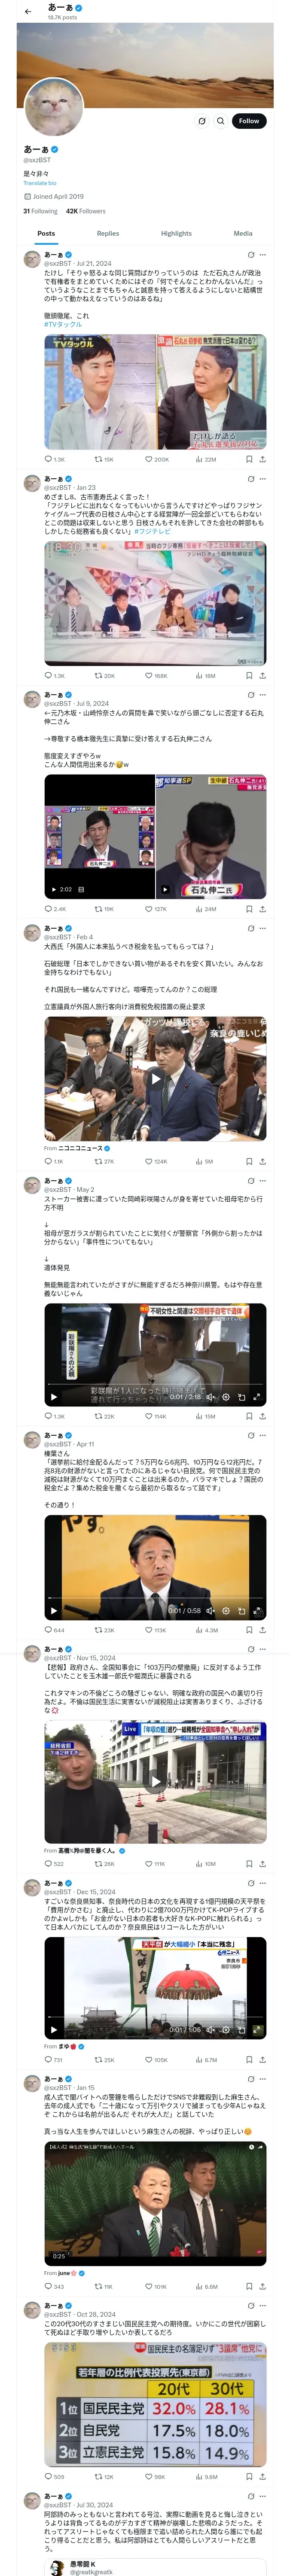The height and width of the screenshot is (2576, 290).
Task: Go back using the top arrow
Action: [28, 11]
